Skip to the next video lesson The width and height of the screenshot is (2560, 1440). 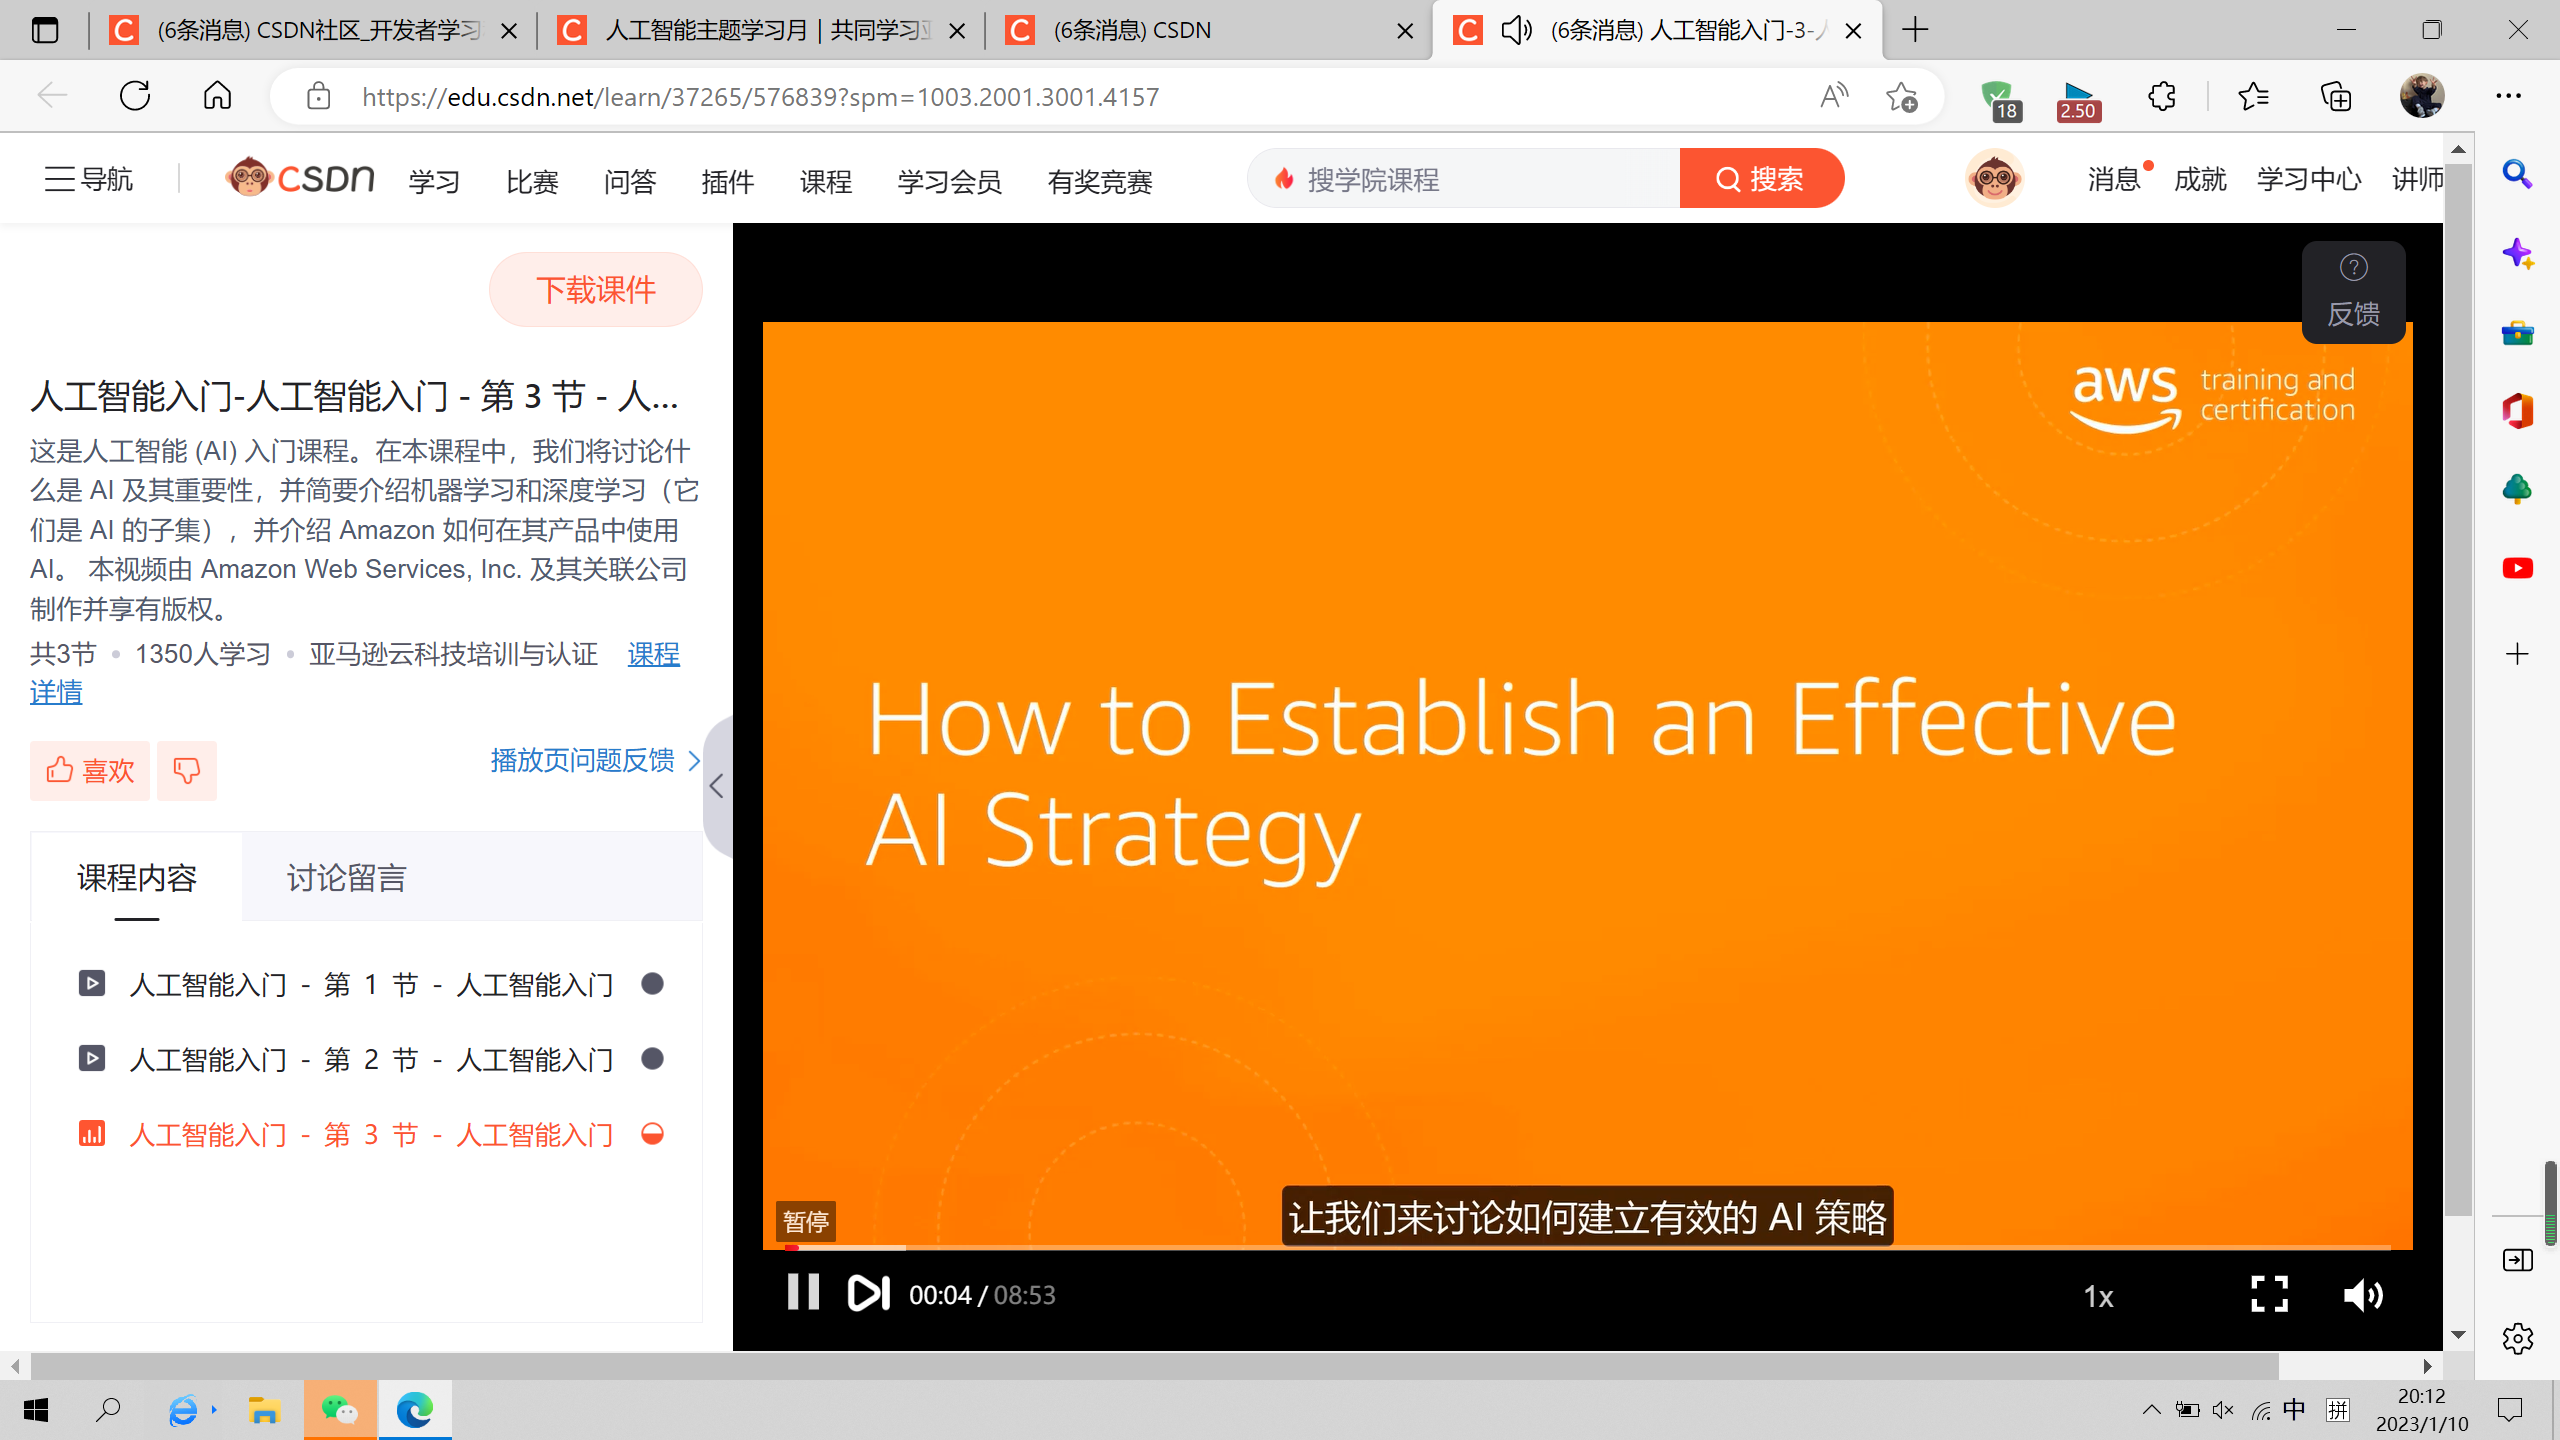click(x=868, y=1293)
